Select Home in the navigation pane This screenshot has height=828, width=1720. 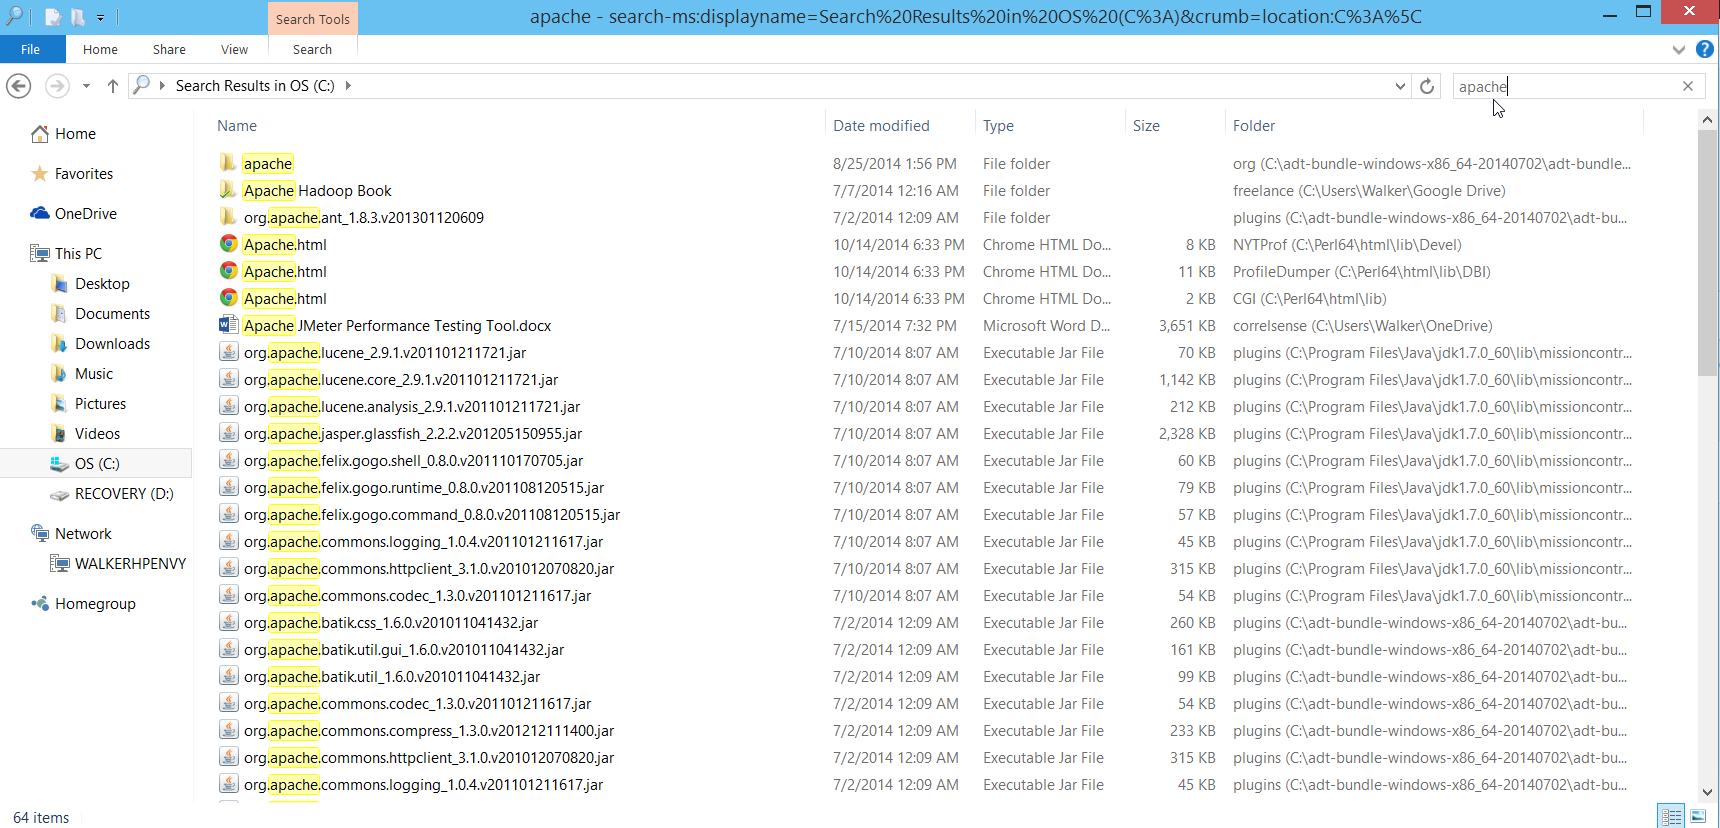coord(75,134)
